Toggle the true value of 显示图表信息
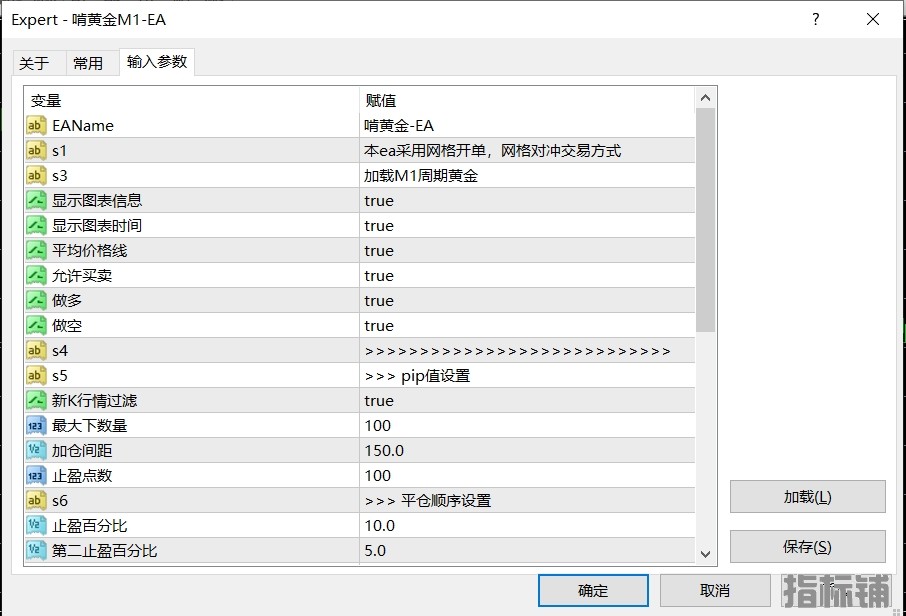The height and width of the screenshot is (616, 906). click(x=378, y=201)
